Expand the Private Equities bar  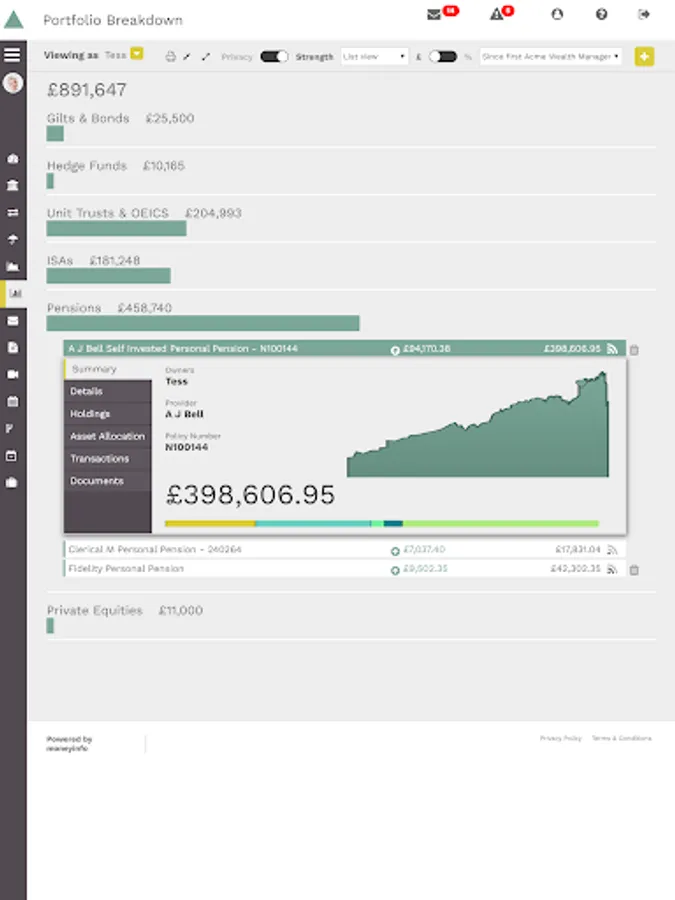[x=50, y=626]
